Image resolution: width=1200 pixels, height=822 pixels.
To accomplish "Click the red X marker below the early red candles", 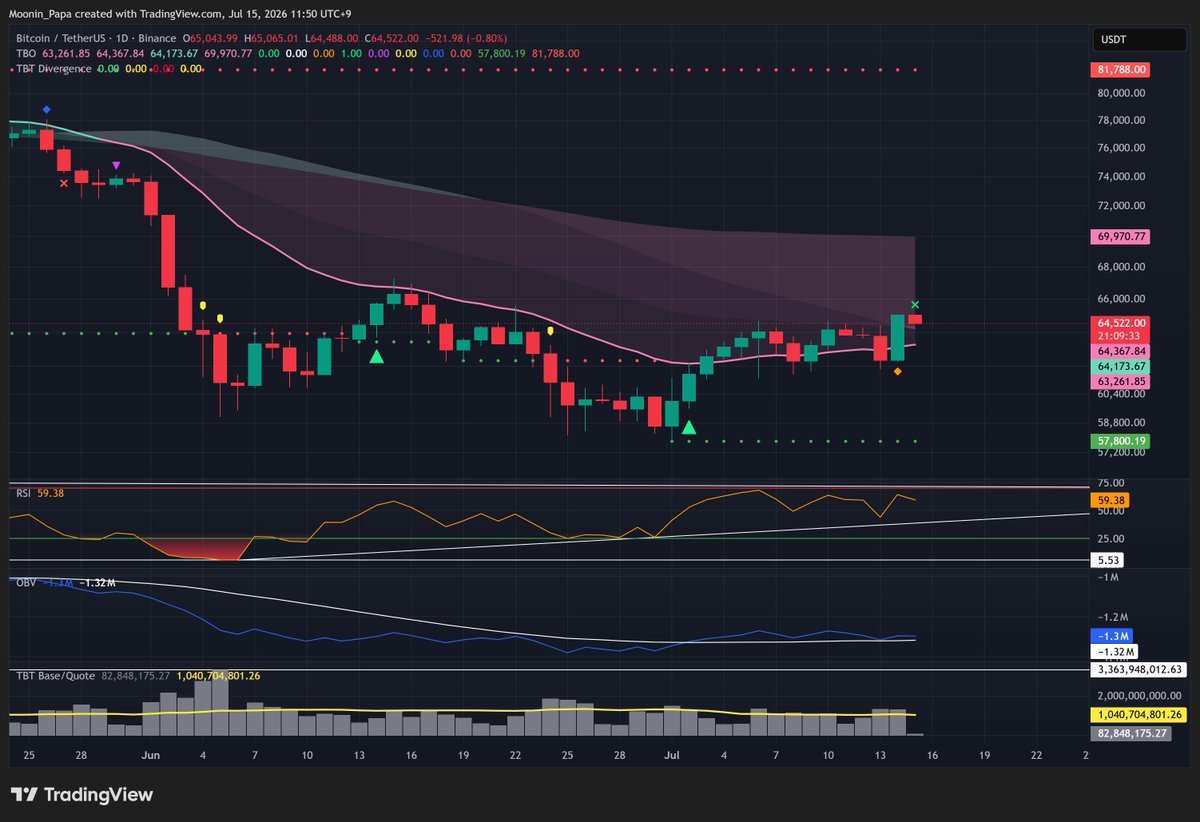I will [x=64, y=183].
